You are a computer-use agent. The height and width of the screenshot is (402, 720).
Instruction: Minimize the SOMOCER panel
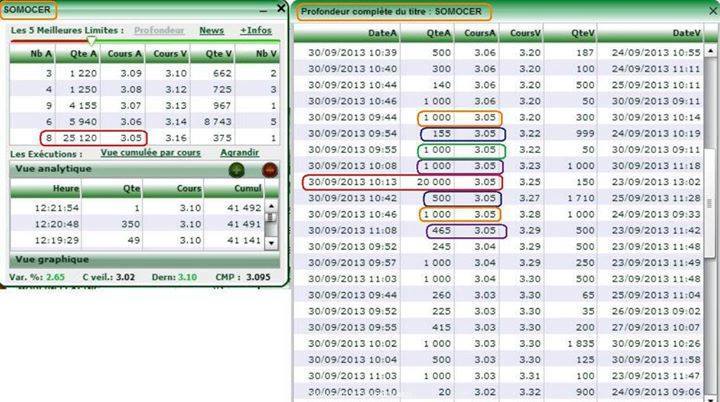(263, 10)
